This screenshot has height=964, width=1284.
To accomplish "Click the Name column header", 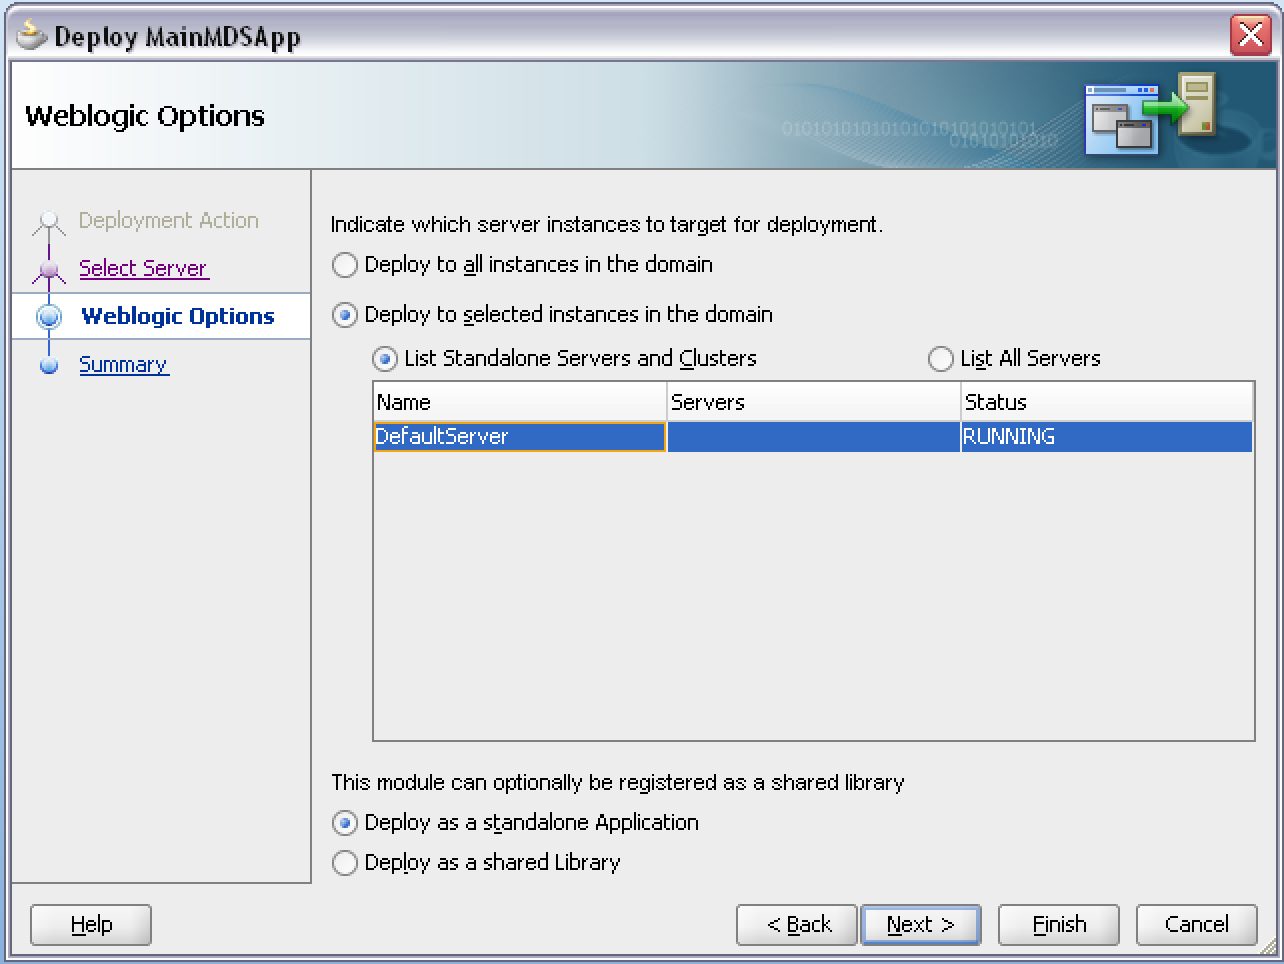I will tap(520, 402).
